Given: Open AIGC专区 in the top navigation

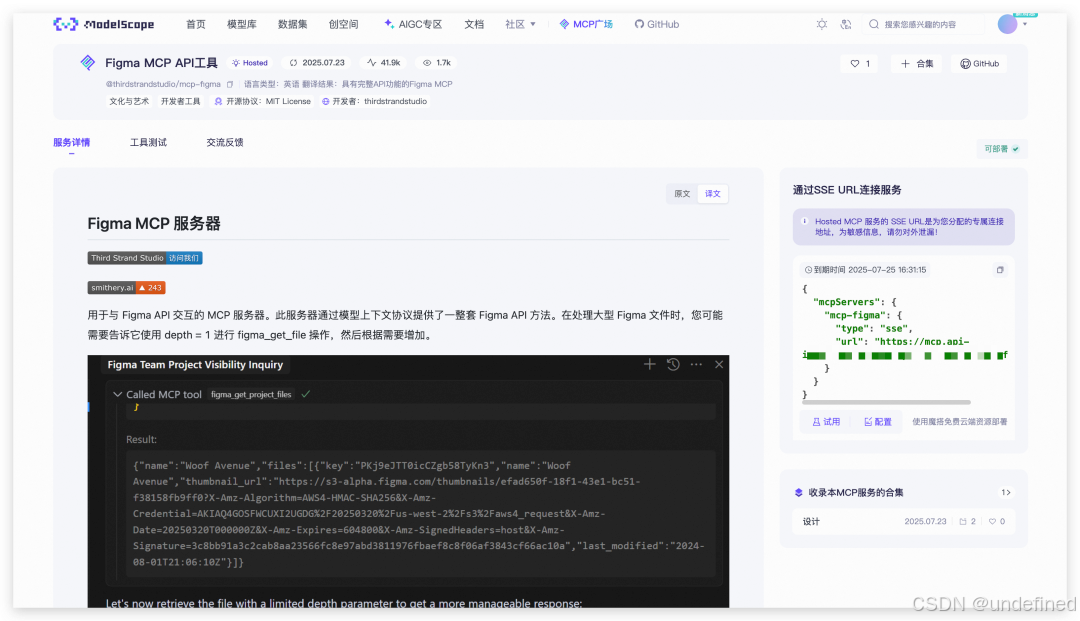Looking at the screenshot, I should point(413,24).
